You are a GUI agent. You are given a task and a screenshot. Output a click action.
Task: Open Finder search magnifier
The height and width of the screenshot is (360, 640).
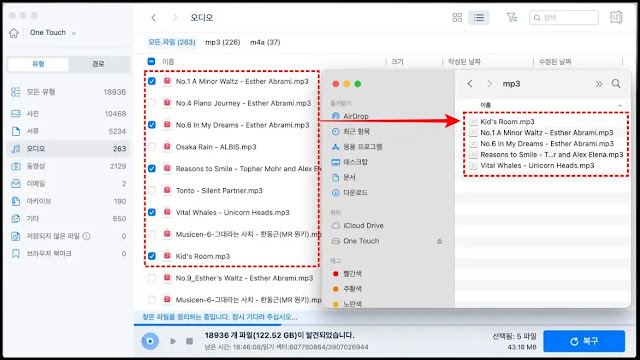coord(616,84)
